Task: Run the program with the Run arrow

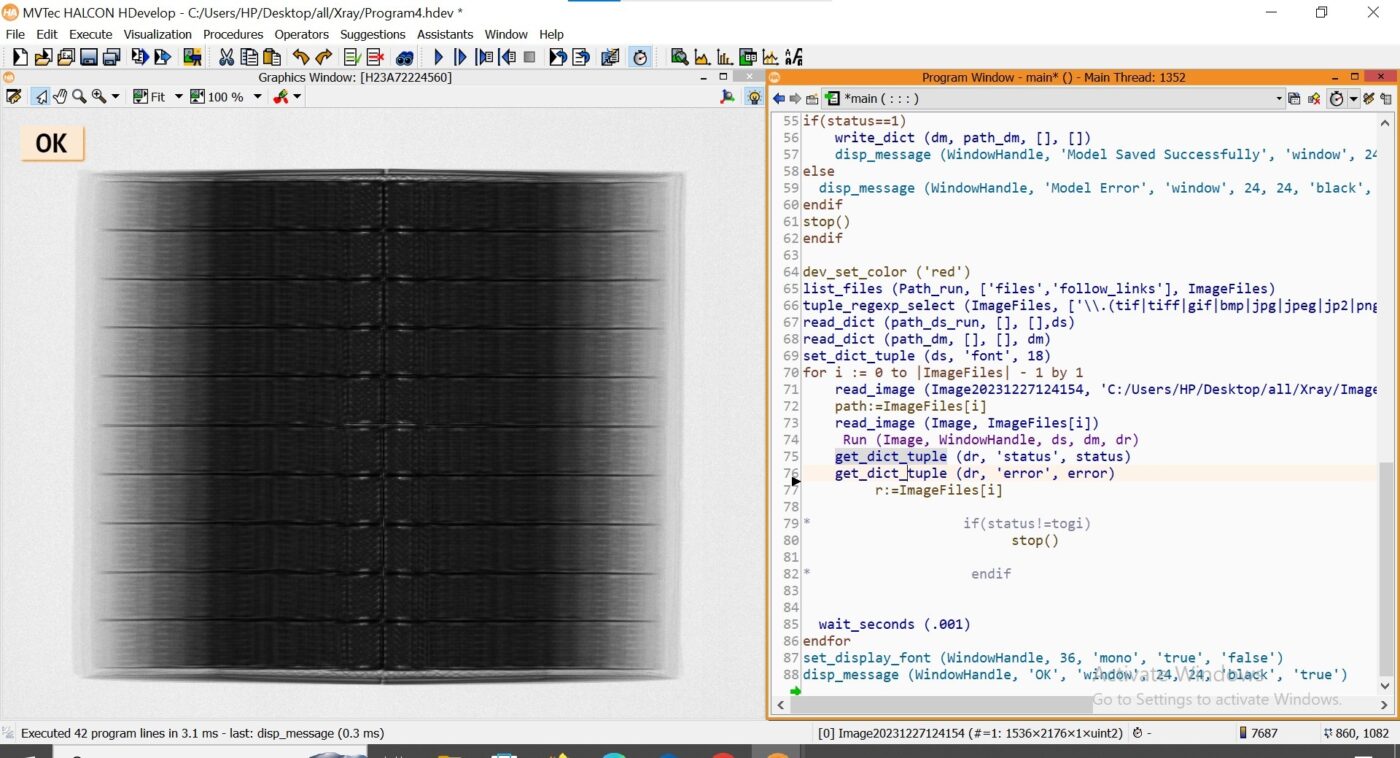Action: pos(438,57)
